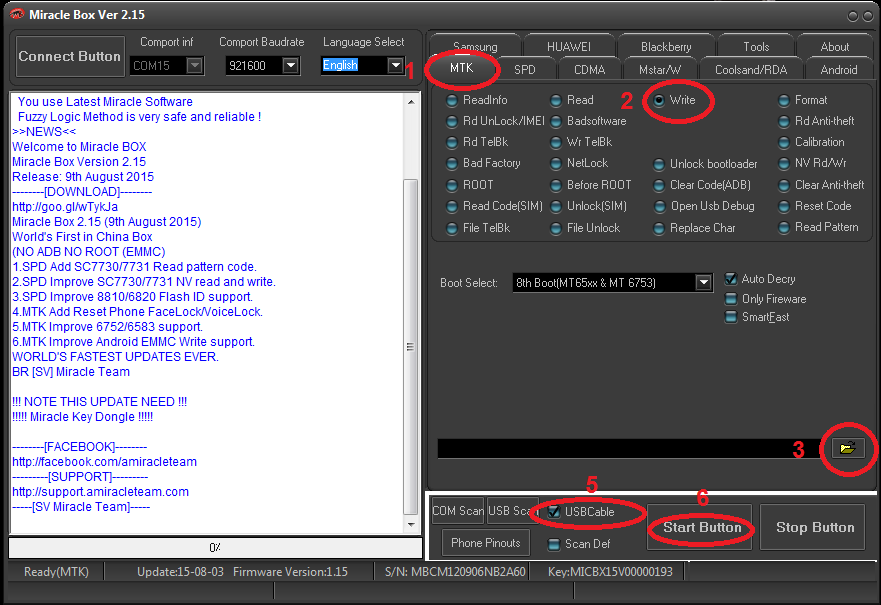The image size is (881, 605).
Task: Select the Before ROOT option
Action: point(591,185)
